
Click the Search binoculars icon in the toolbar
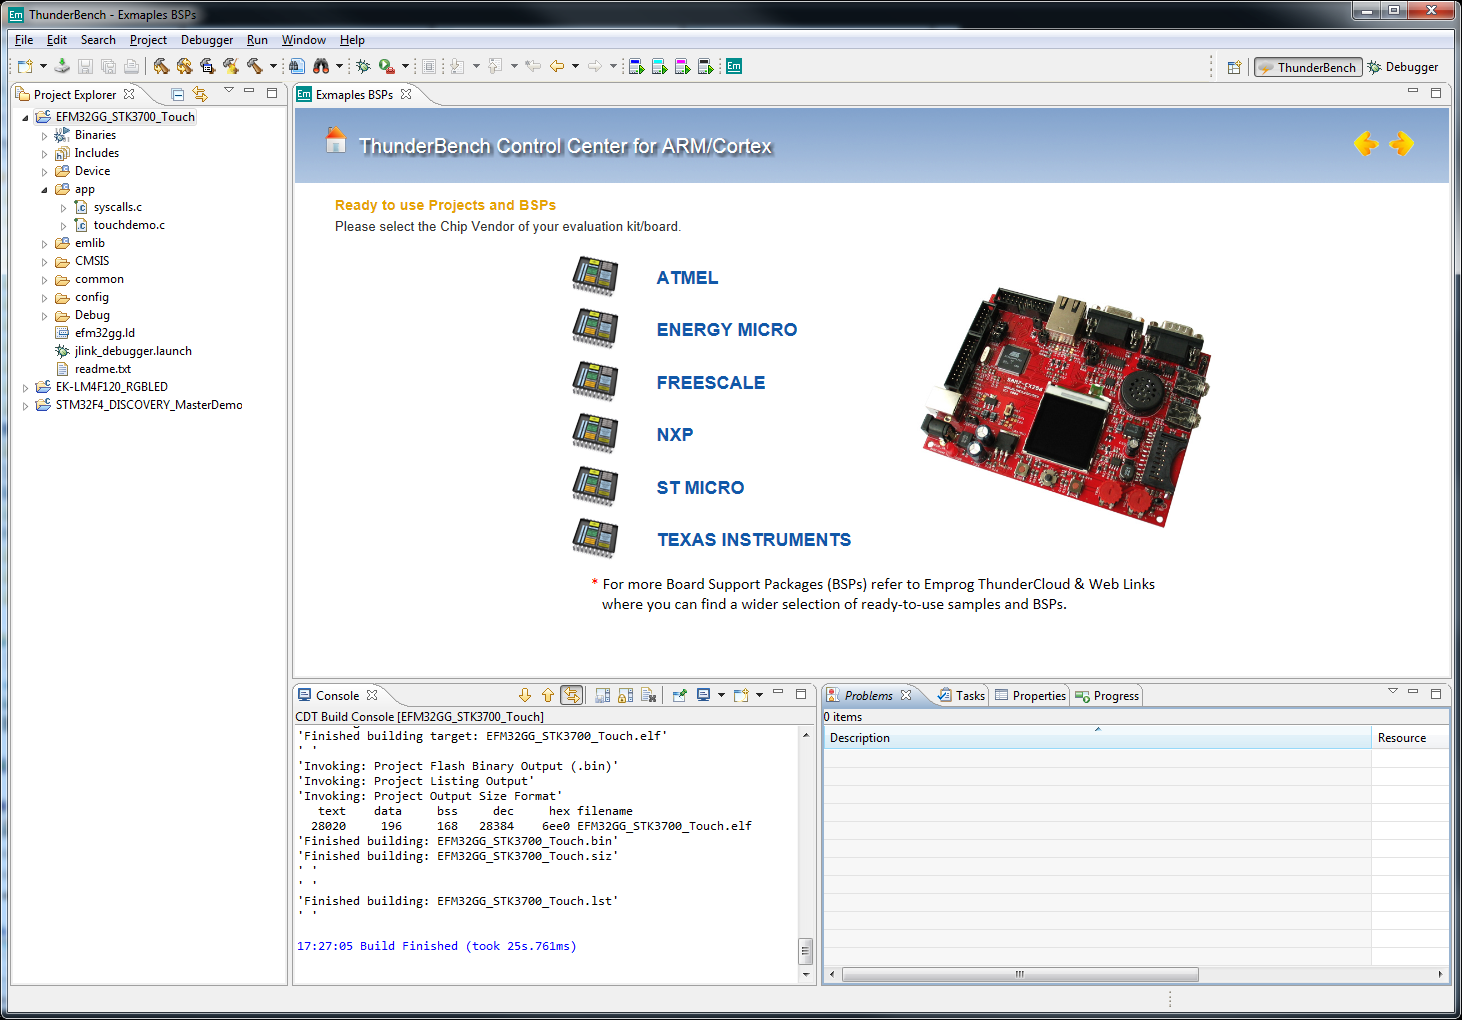click(x=321, y=66)
